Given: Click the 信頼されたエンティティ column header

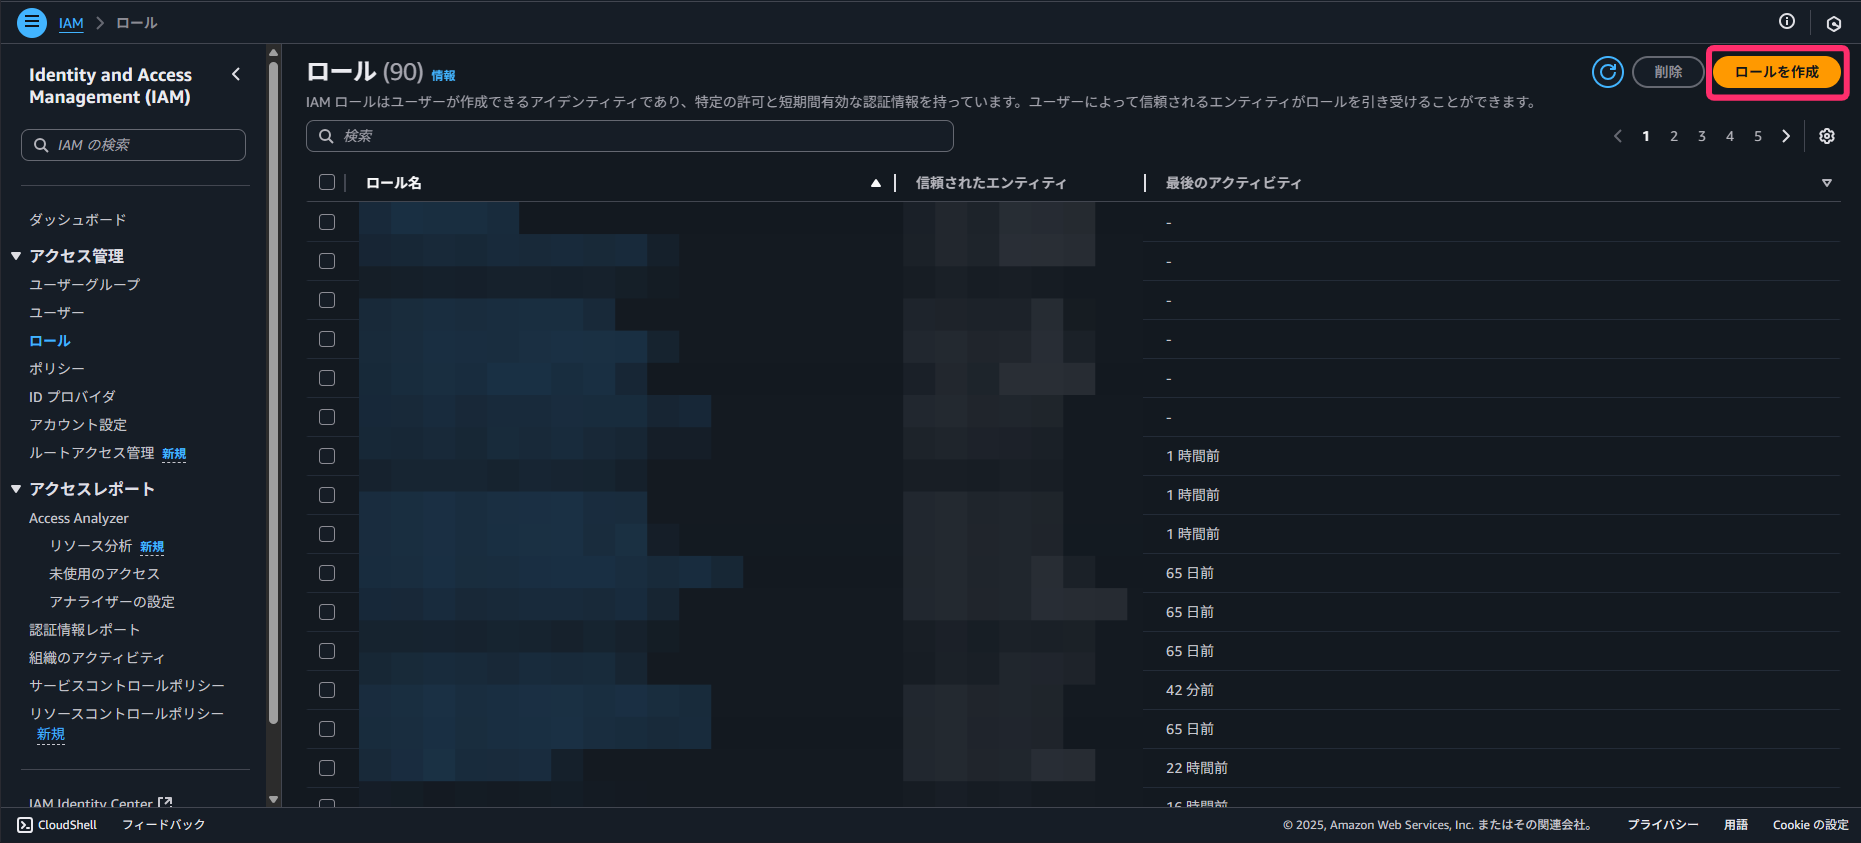Looking at the screenshot, I should point(991,183).
